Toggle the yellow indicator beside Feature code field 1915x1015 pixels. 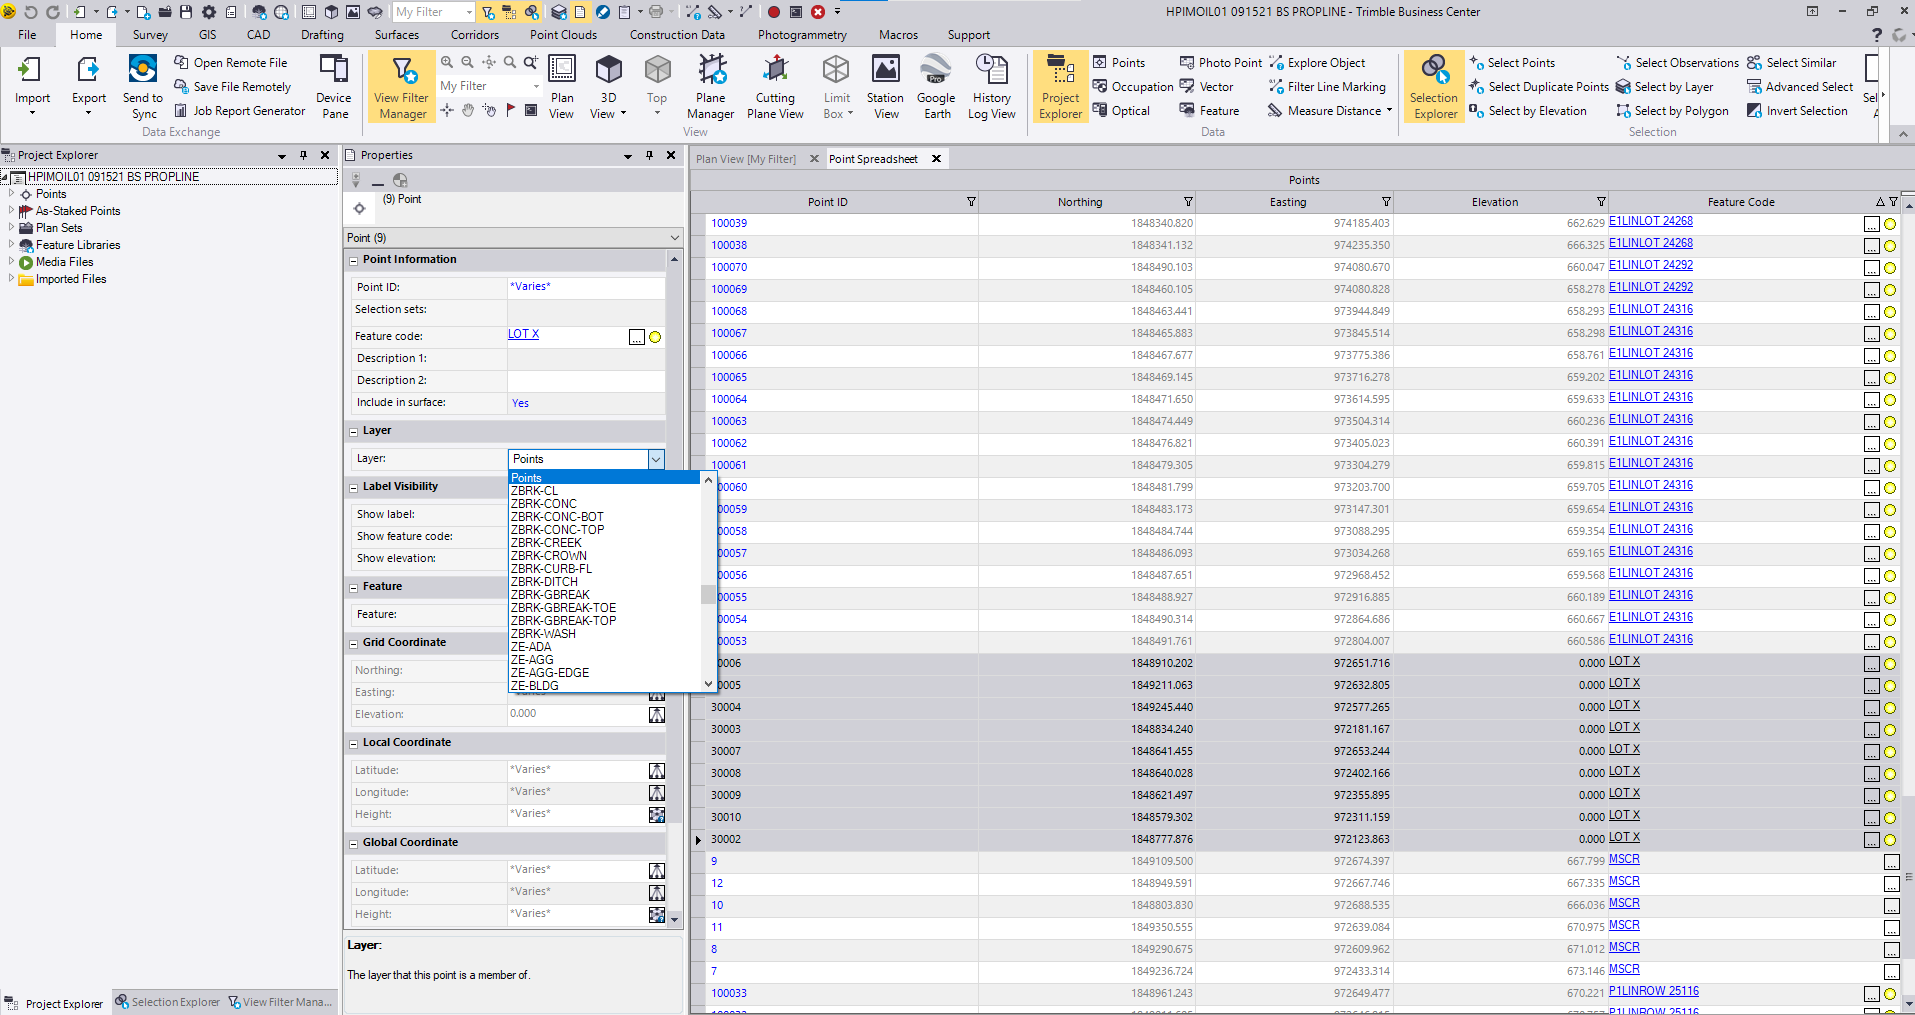pos(655,337)
